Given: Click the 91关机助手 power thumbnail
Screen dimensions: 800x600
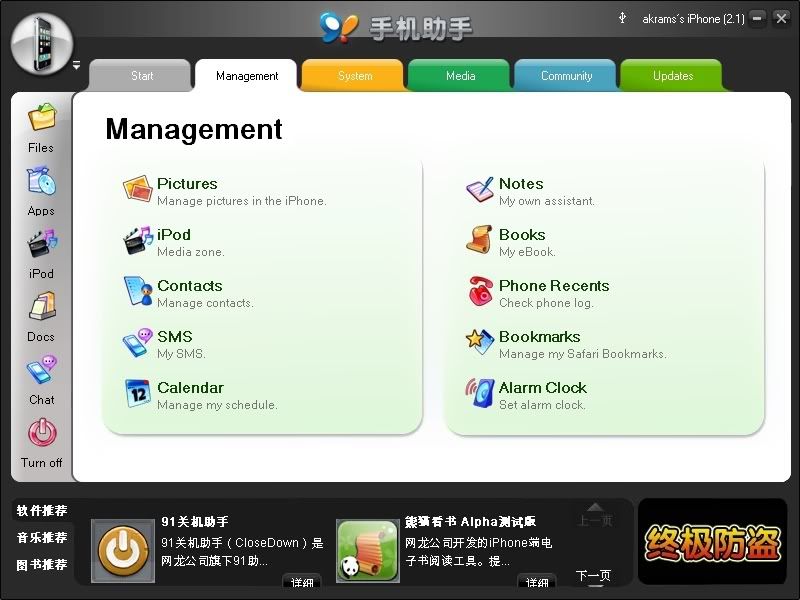Looking at the screenshot, I should coord(123,551).
